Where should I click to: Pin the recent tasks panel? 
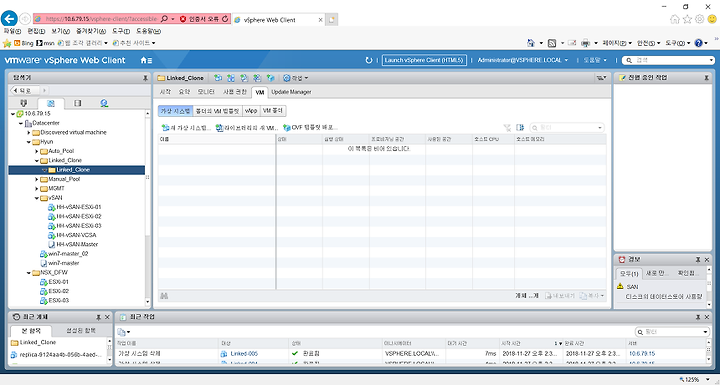[x=698, y=317]
